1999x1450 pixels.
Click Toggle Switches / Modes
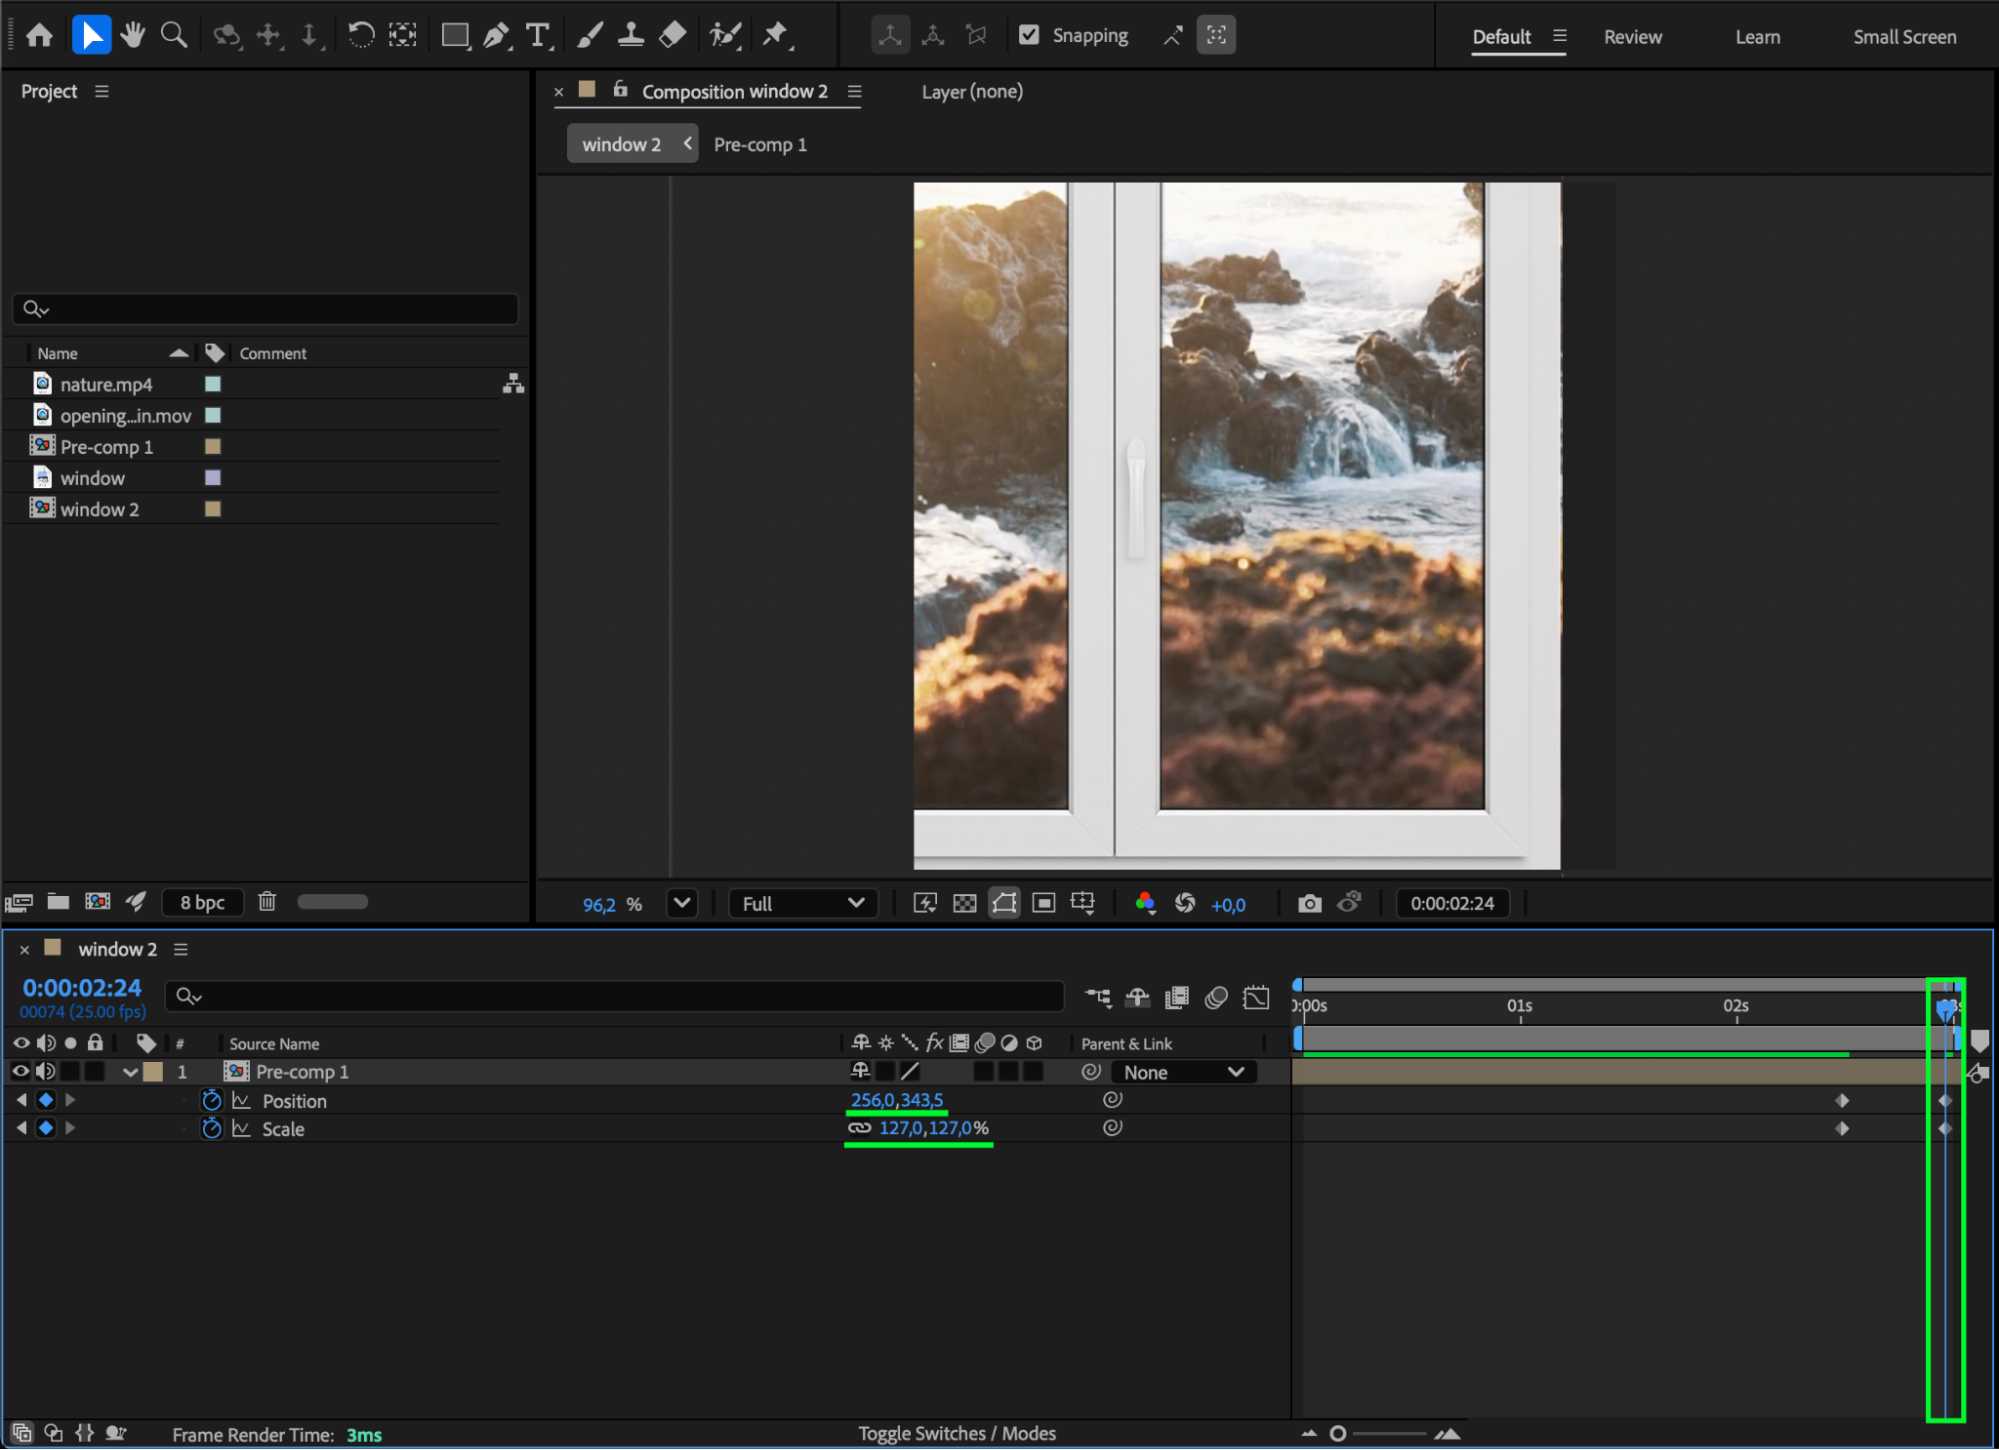click(956, 1433)
